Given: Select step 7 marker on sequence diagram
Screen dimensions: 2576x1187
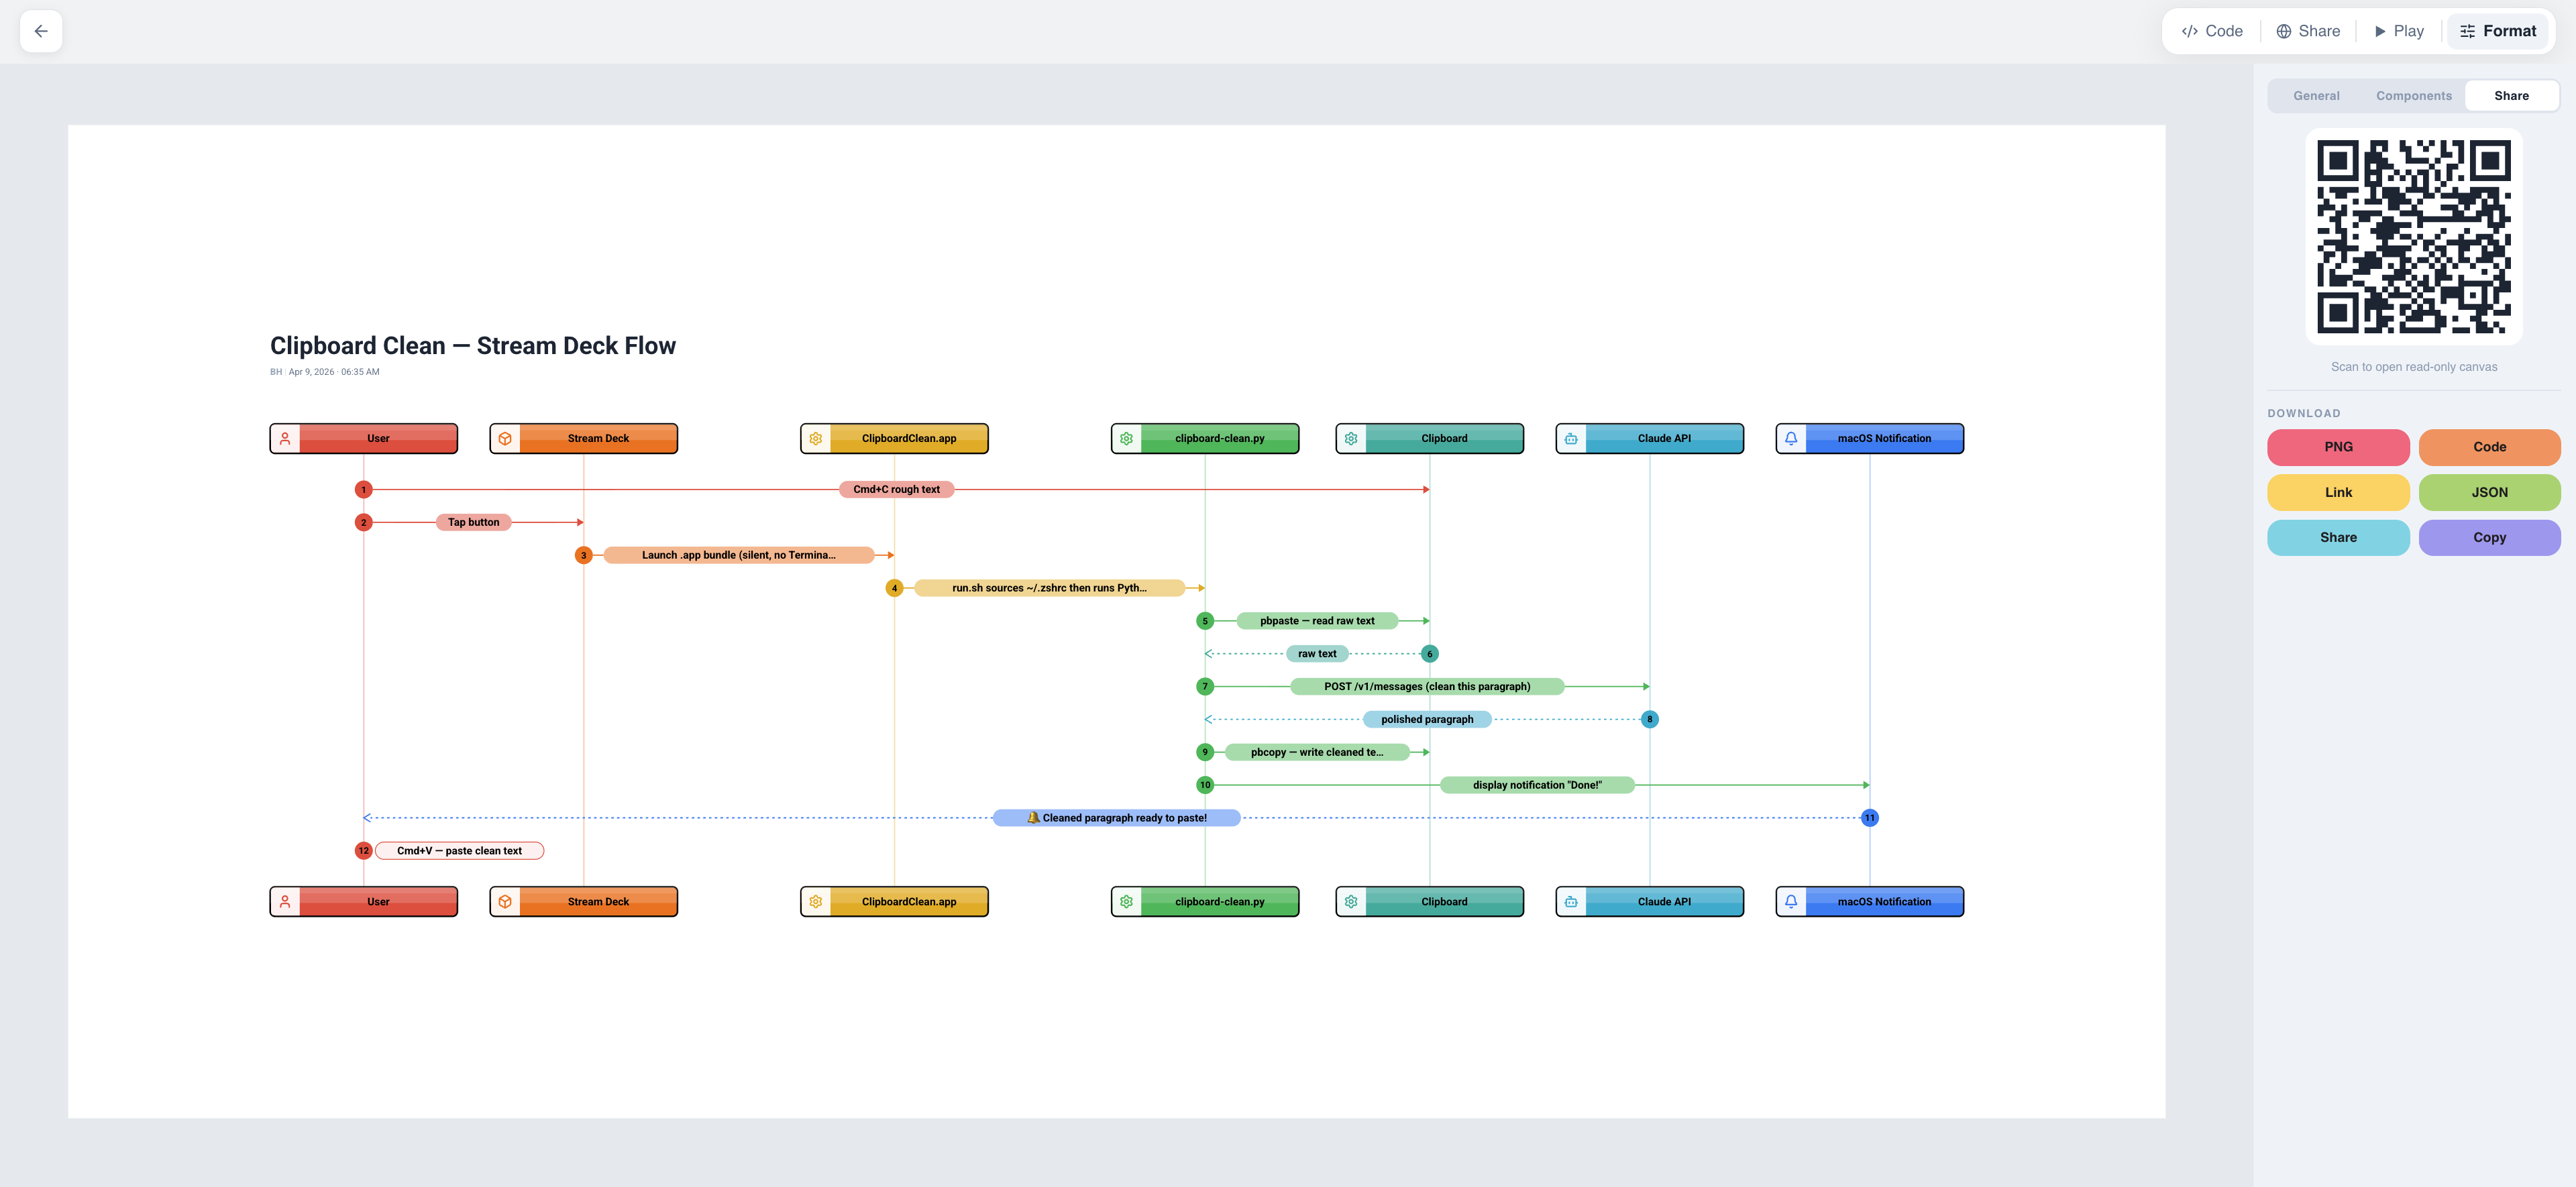Looking at the screenshot, I should 1205,686.
